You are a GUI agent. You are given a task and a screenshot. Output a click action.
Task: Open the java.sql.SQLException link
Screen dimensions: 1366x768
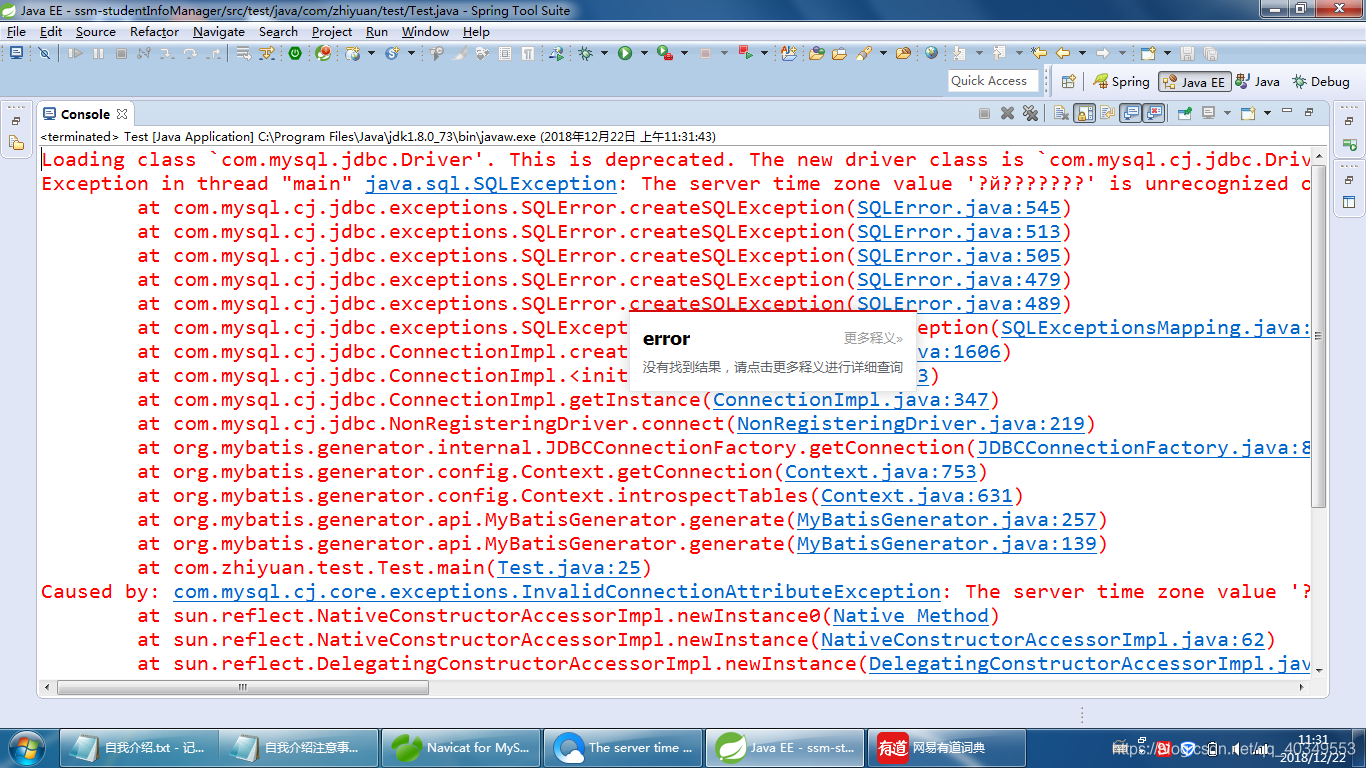[x=491, y=183]
